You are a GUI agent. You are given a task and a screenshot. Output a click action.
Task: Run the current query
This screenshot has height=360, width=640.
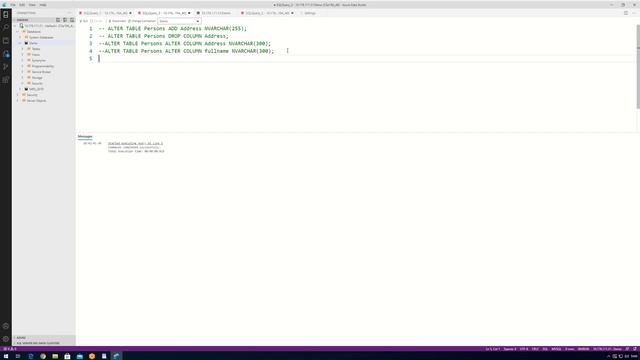(84, 21)
